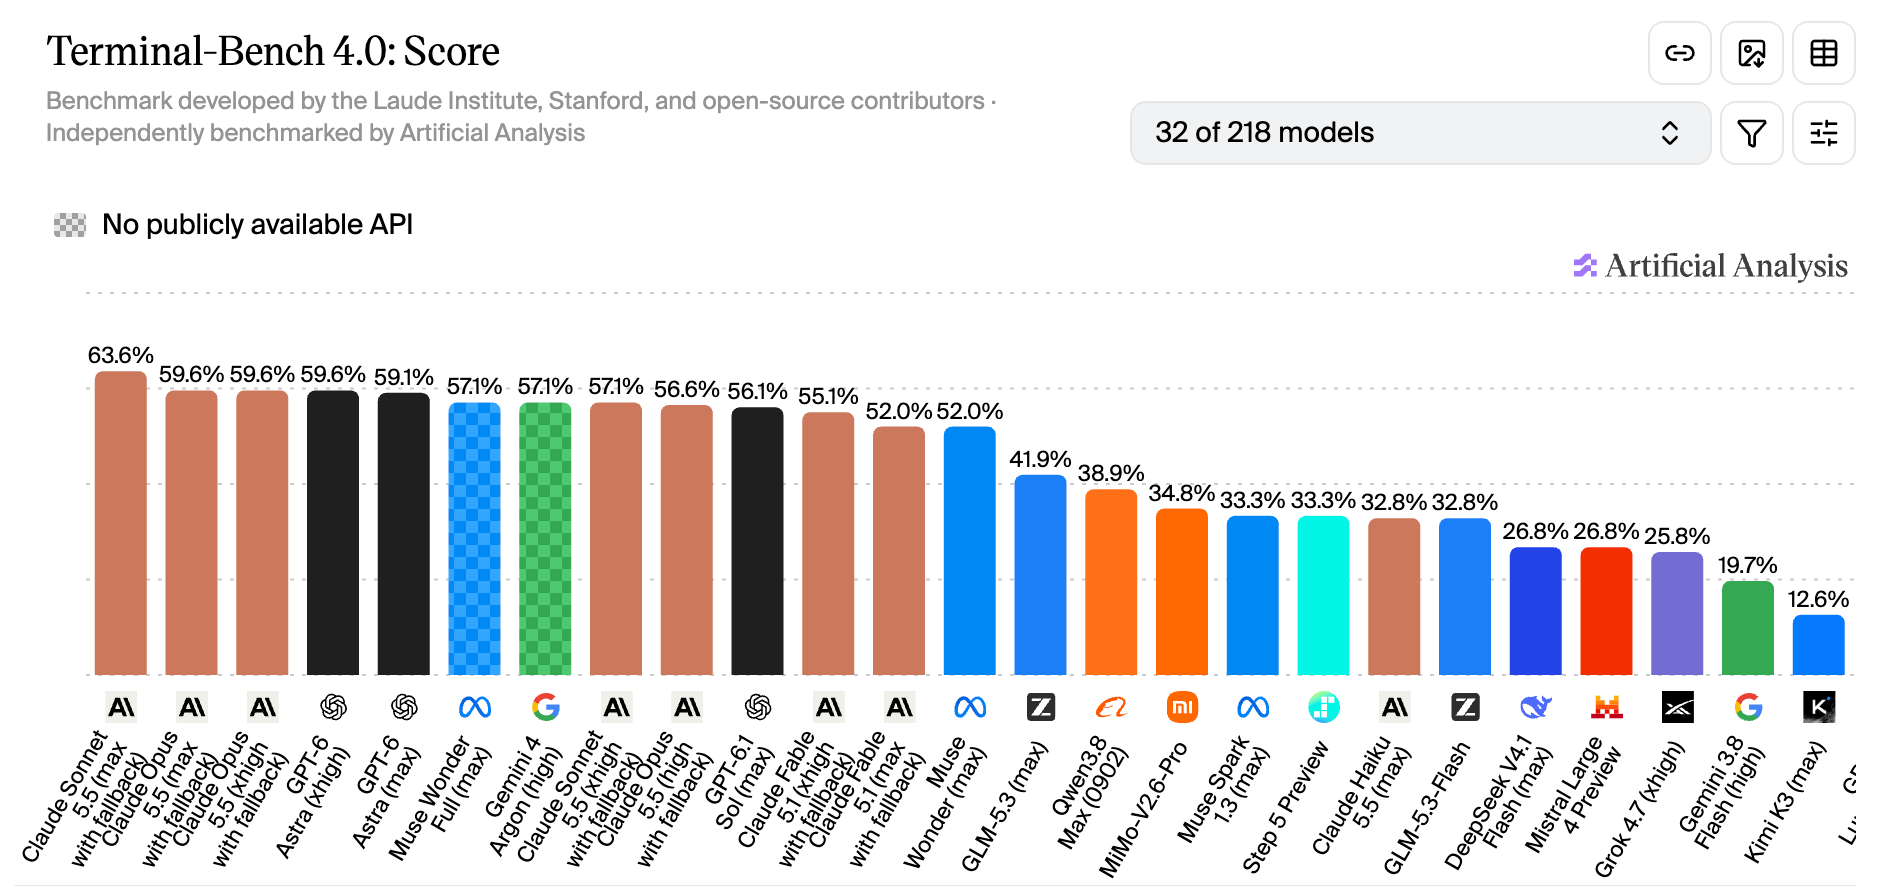This screenshot has width=1904, height=886.
Task: Click the Xiaomi logo under MiMo-V2.6-Pro
Action: tap(1182, 707)
